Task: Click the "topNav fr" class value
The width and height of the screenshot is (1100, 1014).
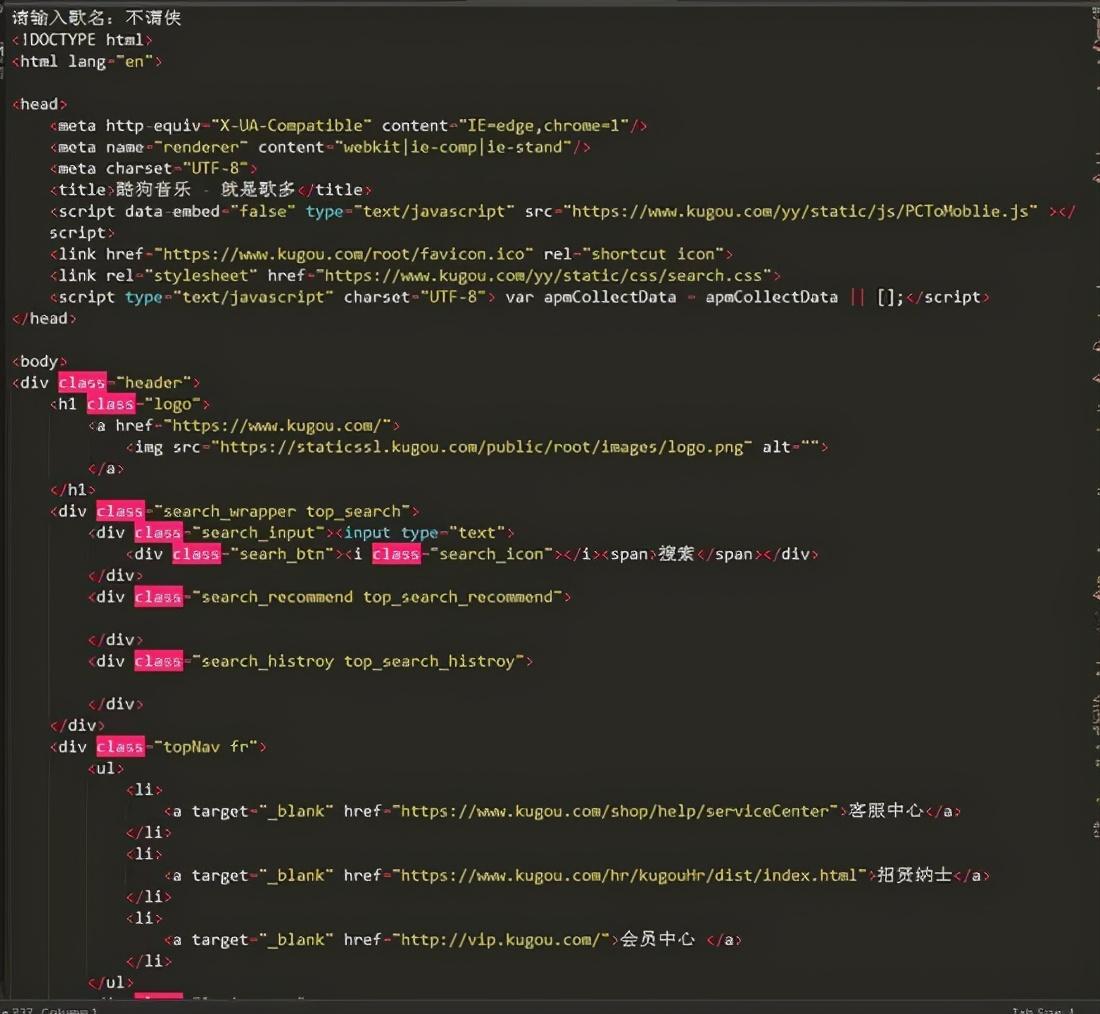Action: [x=206, y=747]
